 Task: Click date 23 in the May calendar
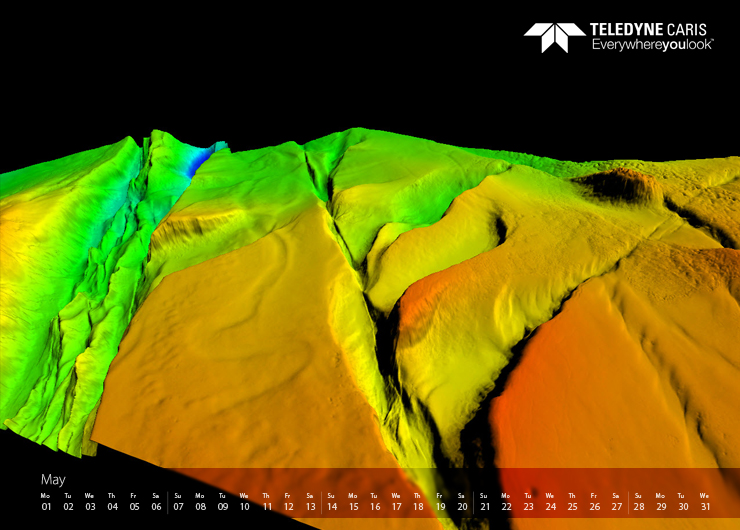click(x=528, y=507)
